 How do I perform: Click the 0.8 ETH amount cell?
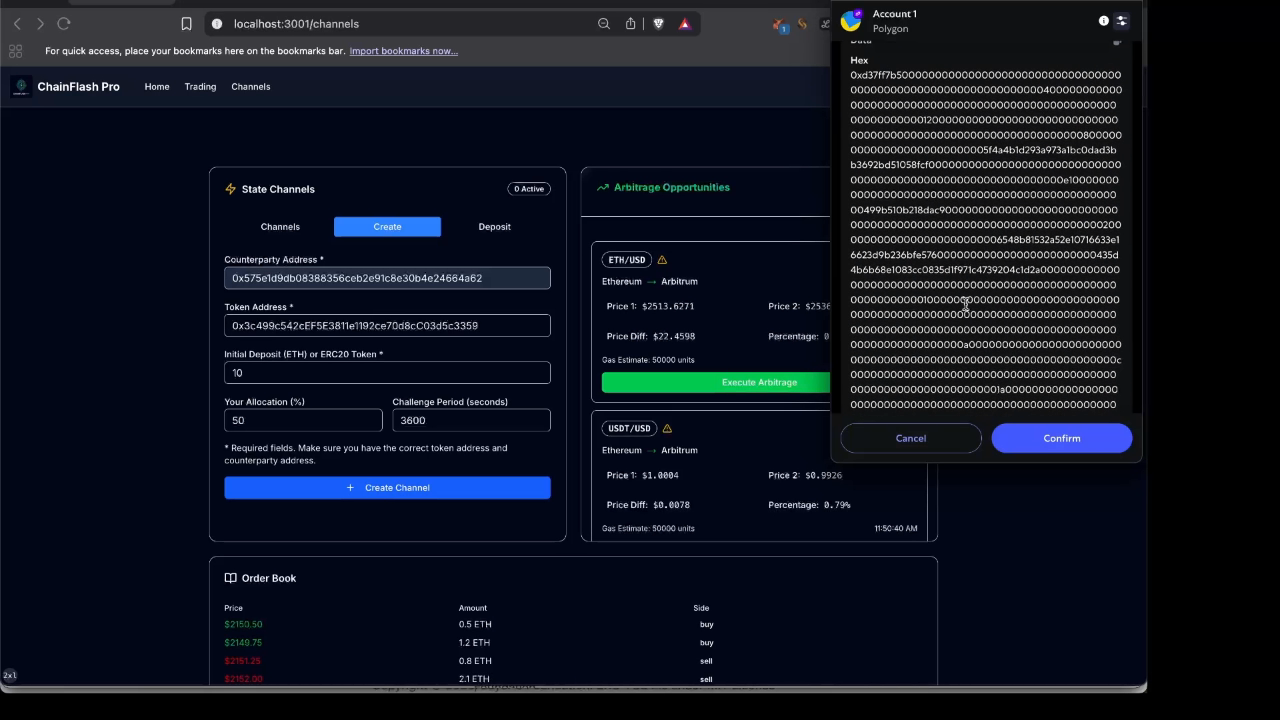pyautogui.click(x=475, y=661)
